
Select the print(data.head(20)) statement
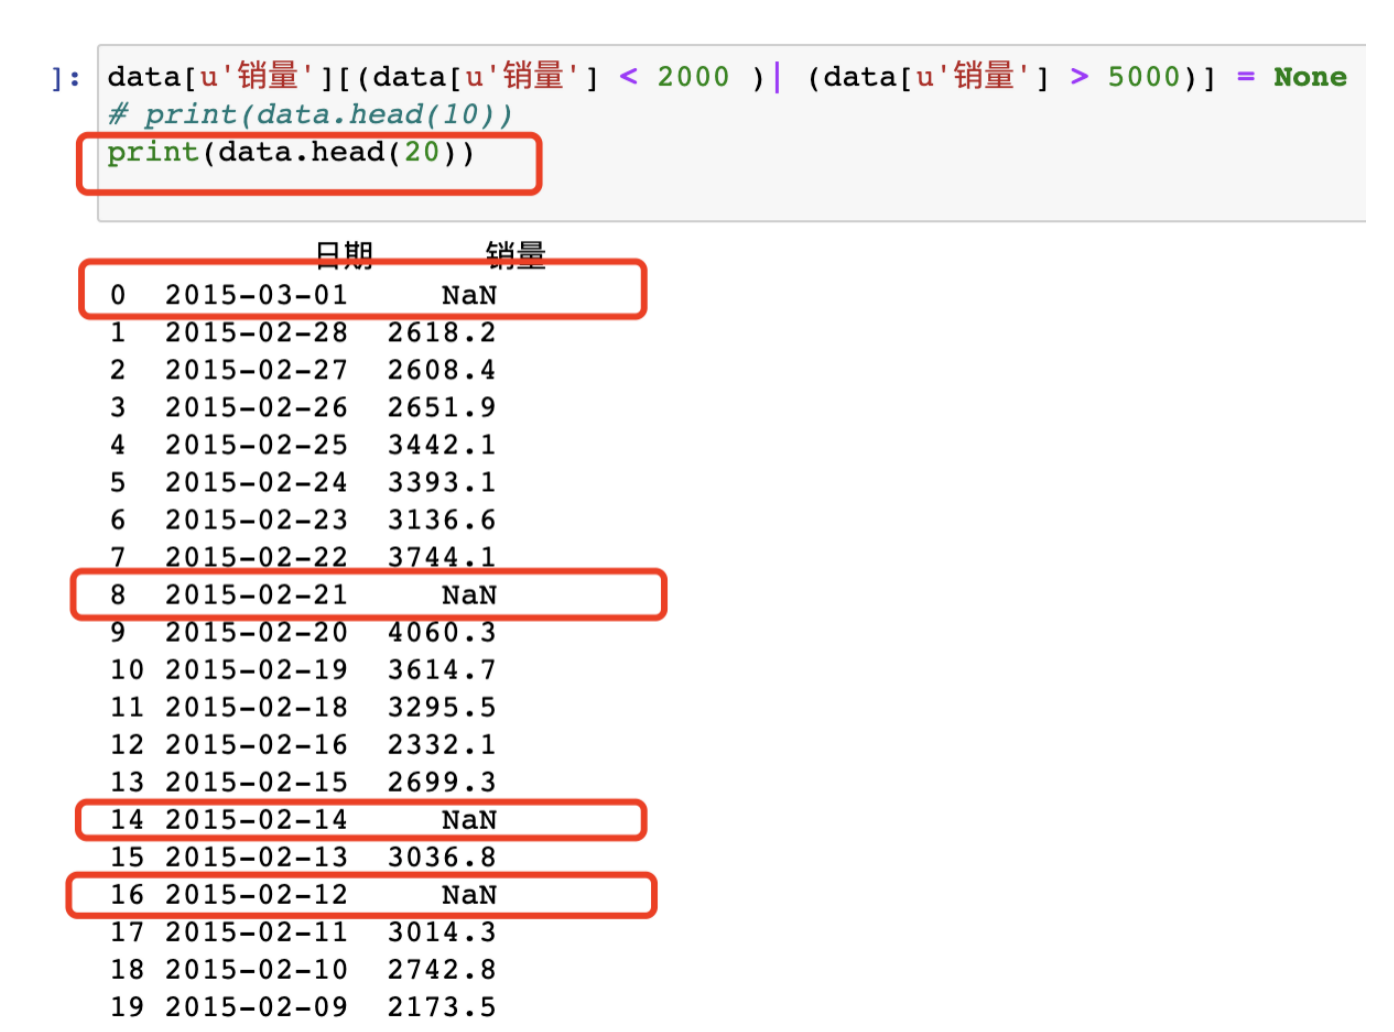(x=290, y=151)
